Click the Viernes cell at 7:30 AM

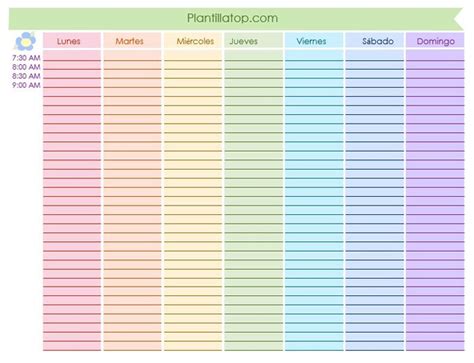[314, 56]
